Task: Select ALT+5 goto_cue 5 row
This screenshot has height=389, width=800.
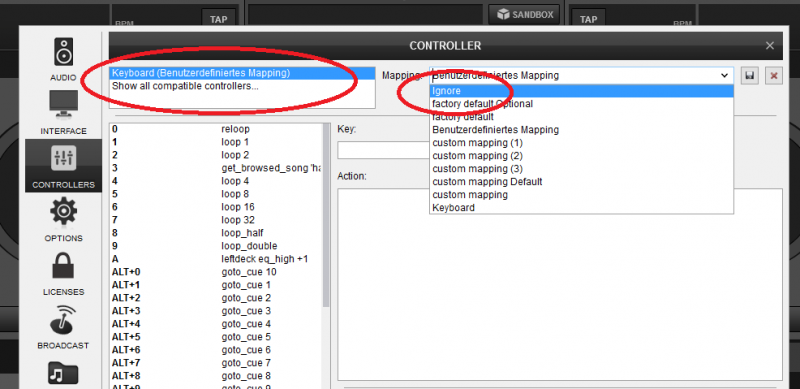Action: (x=216, y=337)
